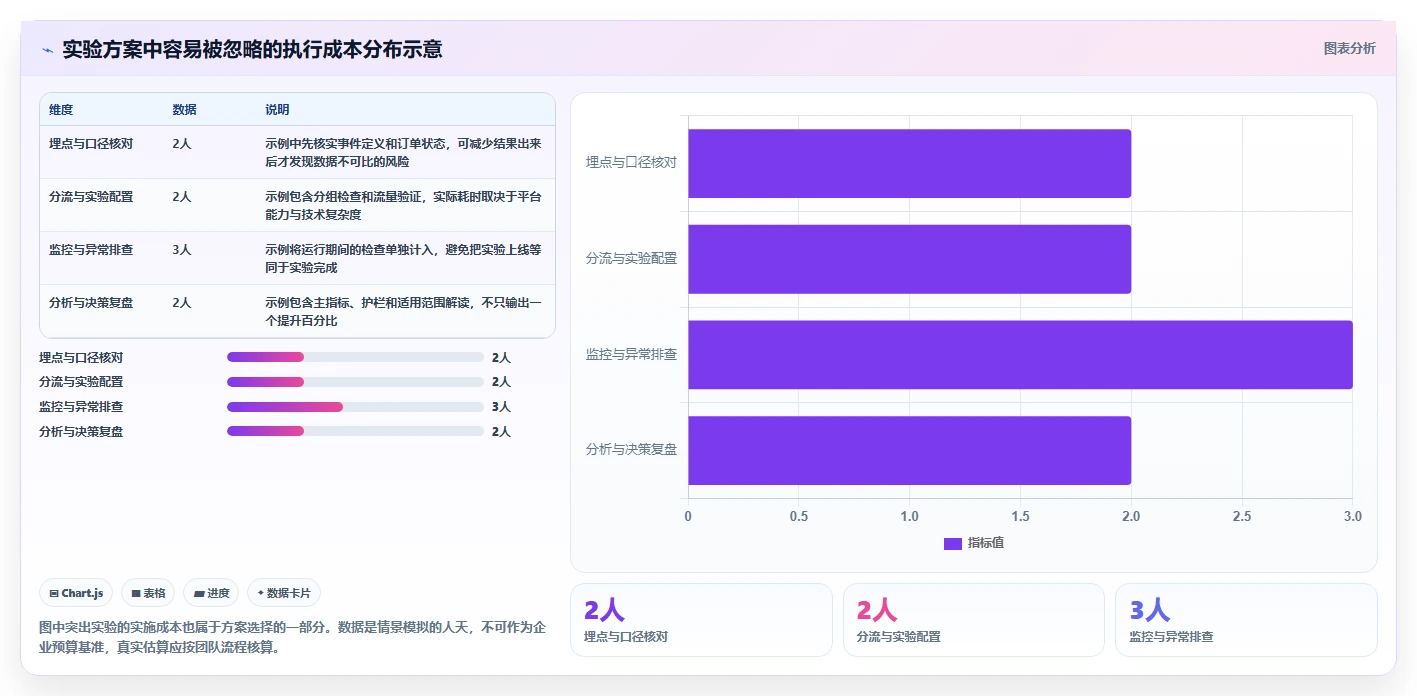Click the 监控与异常排查 chart bar

point(1020,355)
